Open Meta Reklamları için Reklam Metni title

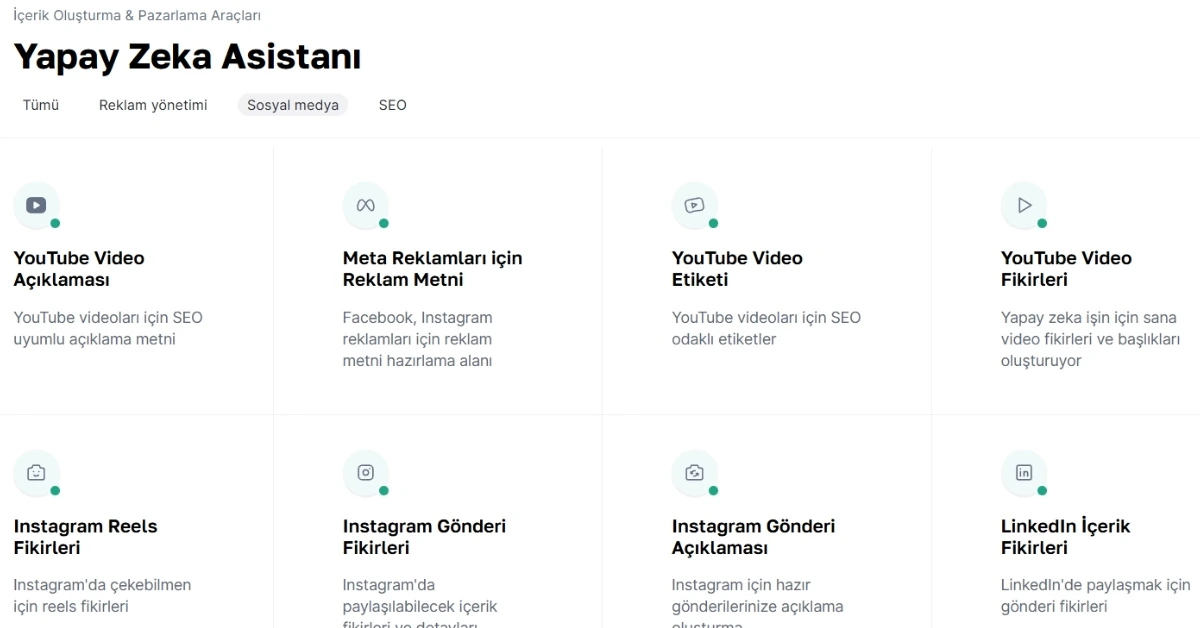(x=432, y=269)
